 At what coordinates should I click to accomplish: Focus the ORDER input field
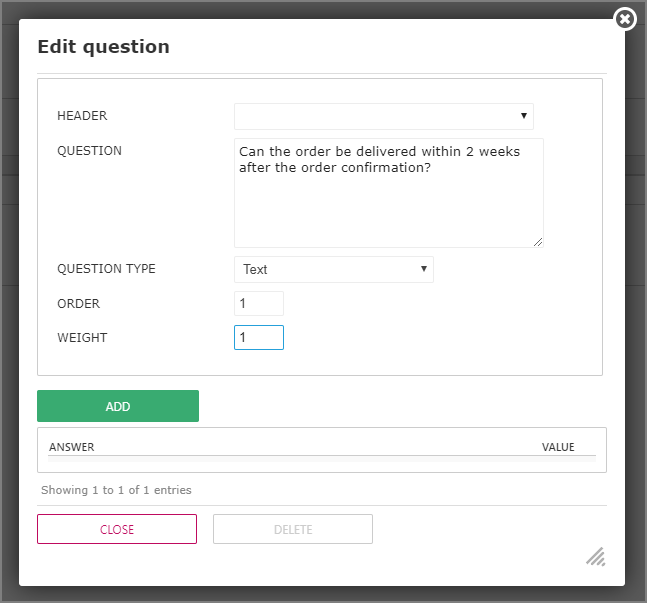(259, 303)
